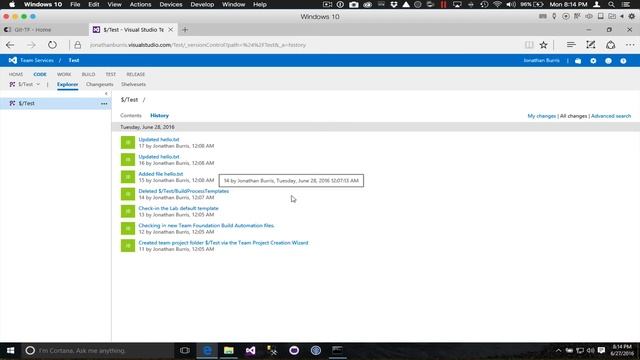
Task: Open the settings gear in blue header
Action: click(x=593, y=61)
